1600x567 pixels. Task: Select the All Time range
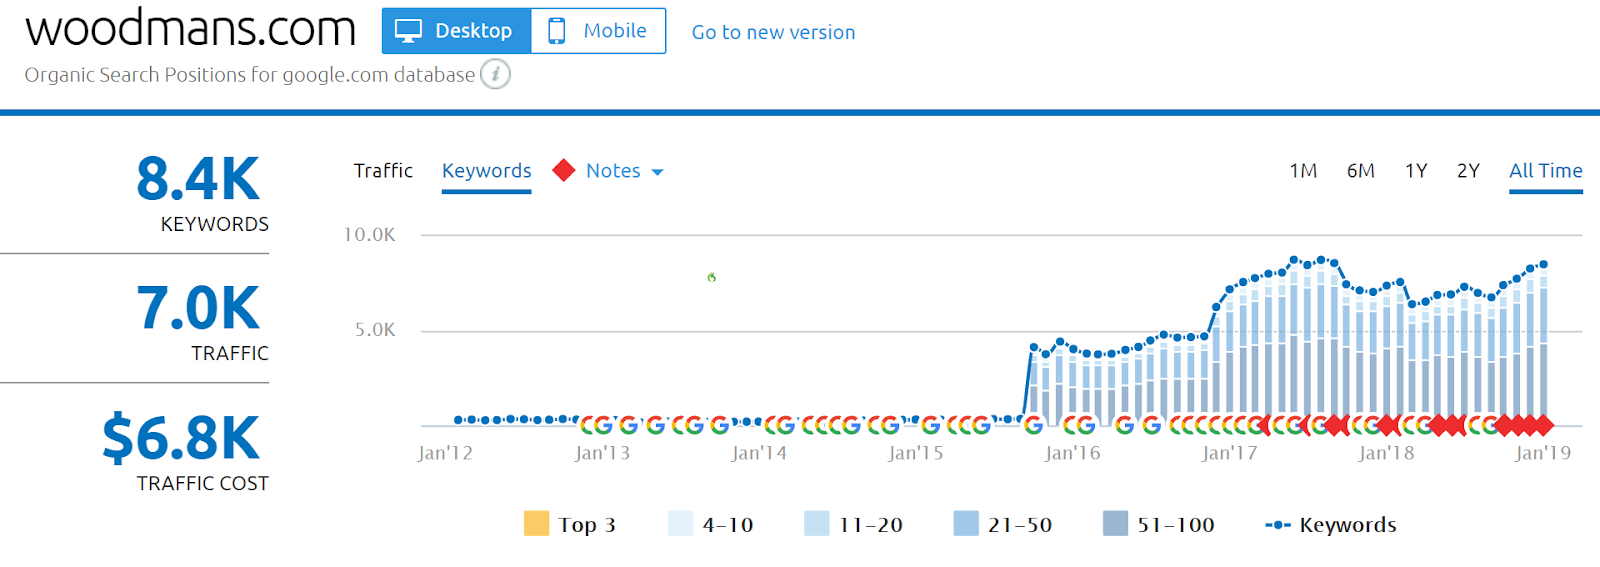[x=1545, y=171]
